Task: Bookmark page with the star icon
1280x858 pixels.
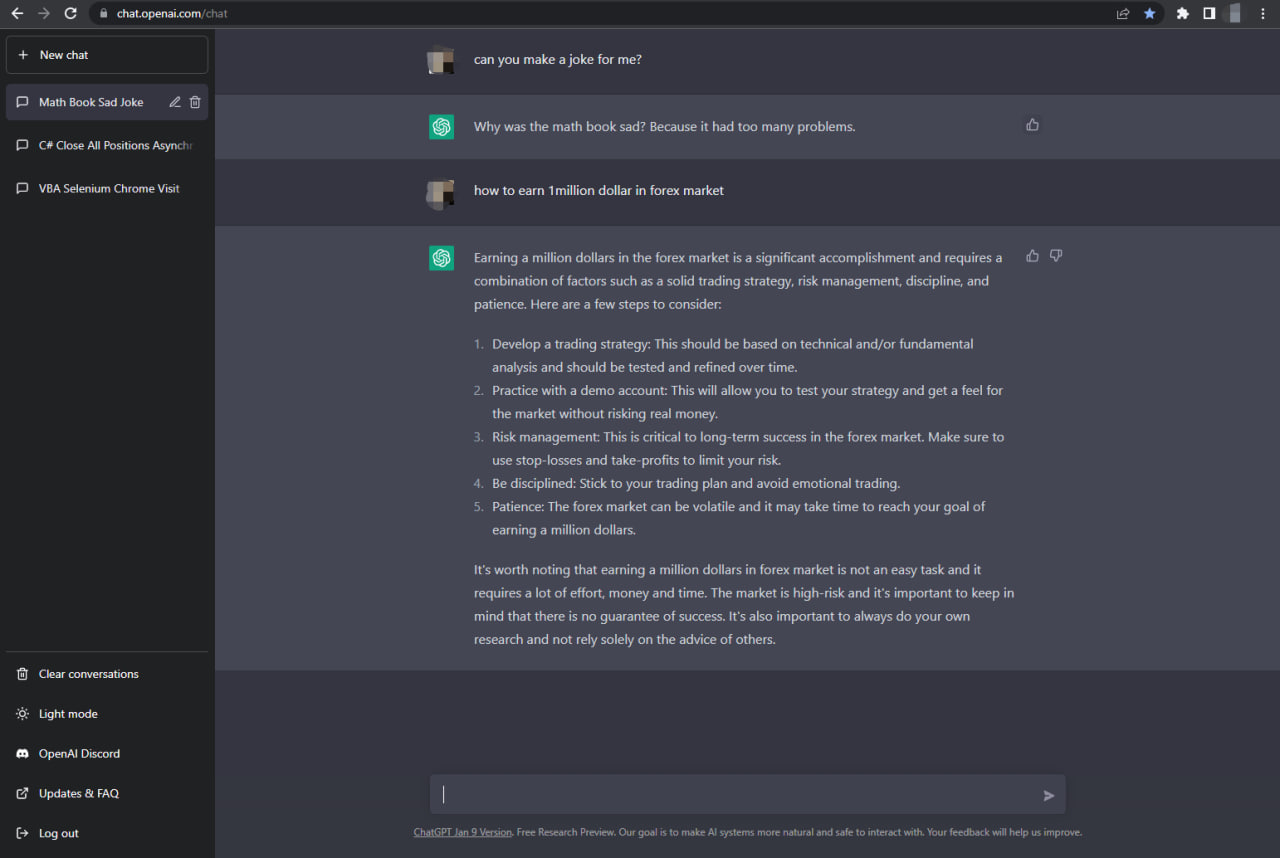Action: [x=1149, y=13]
